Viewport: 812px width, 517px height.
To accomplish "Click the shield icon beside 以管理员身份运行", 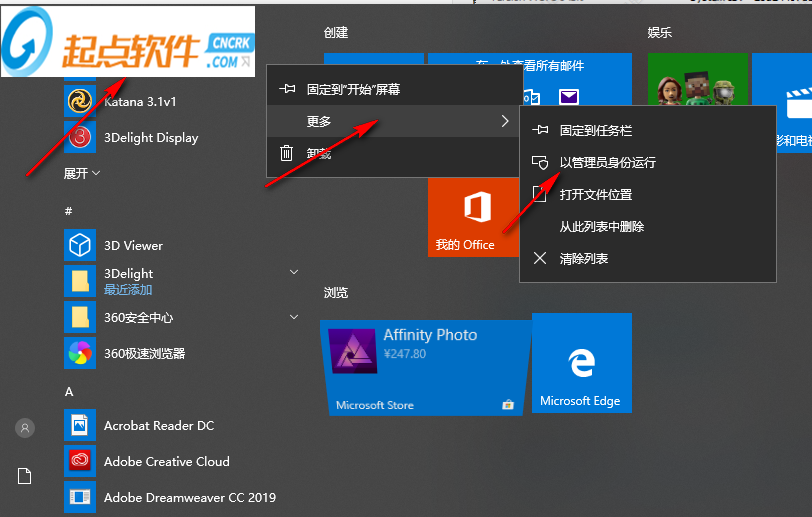I will pyautogui.click(x=540, y=163).
